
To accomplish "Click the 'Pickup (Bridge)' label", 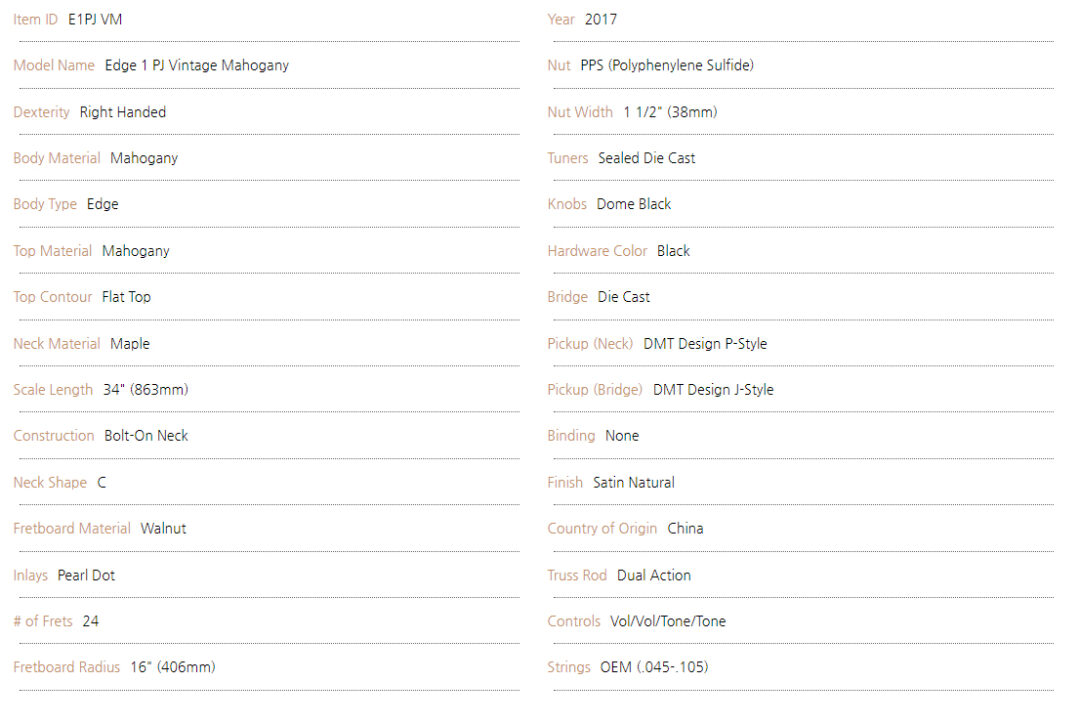I will pos(595,390).
